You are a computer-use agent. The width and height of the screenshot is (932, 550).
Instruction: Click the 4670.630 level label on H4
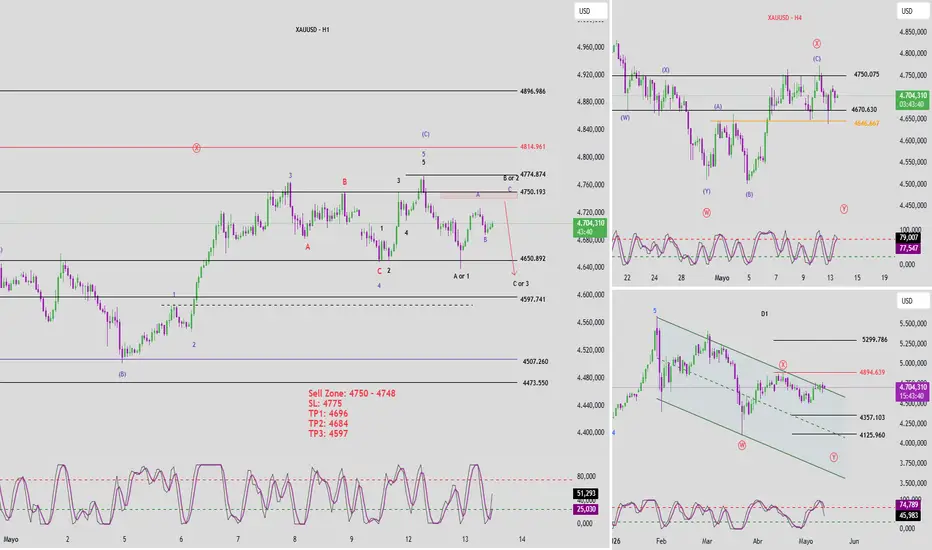pyautogui.click(x=864, y=110)
